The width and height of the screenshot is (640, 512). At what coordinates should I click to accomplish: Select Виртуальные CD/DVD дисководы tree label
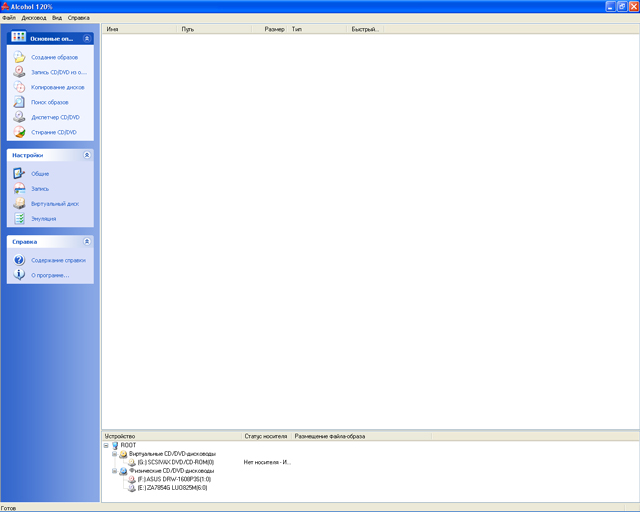coord(172,454)
